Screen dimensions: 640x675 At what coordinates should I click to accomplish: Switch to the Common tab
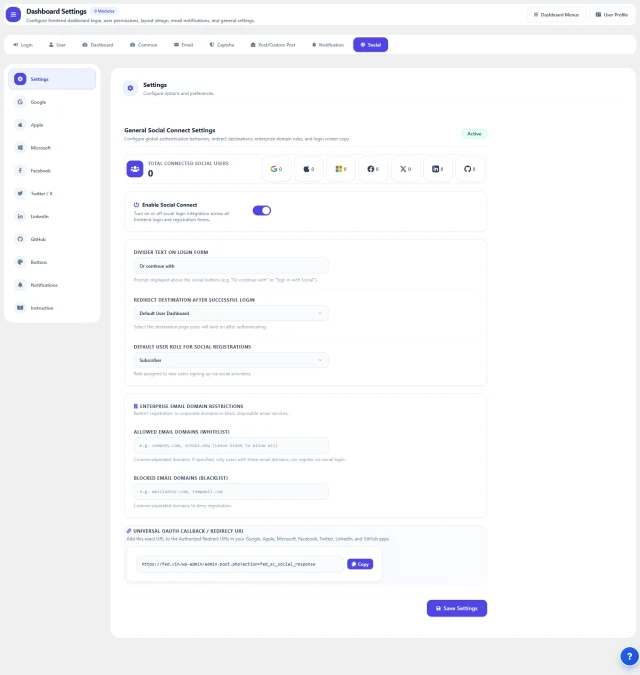[144, 45]
